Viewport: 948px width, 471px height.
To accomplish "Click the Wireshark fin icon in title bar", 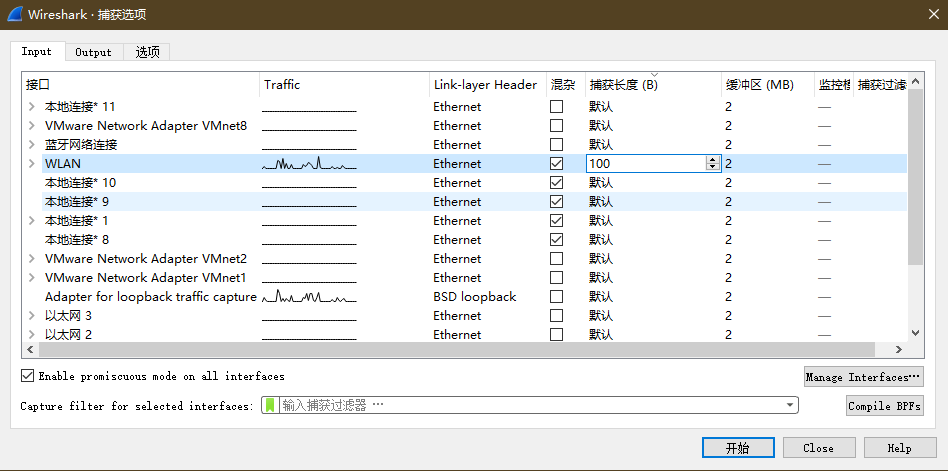I will (x=15, y=14).
